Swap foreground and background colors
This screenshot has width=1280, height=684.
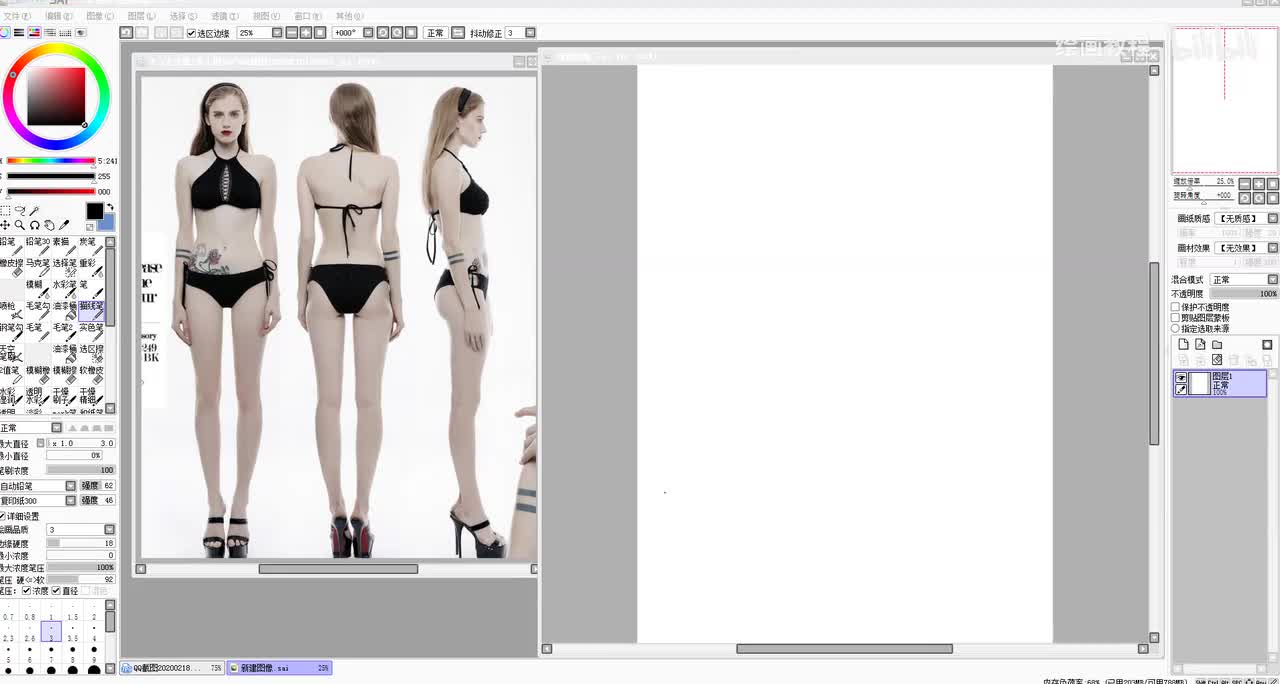coord(110,207)
